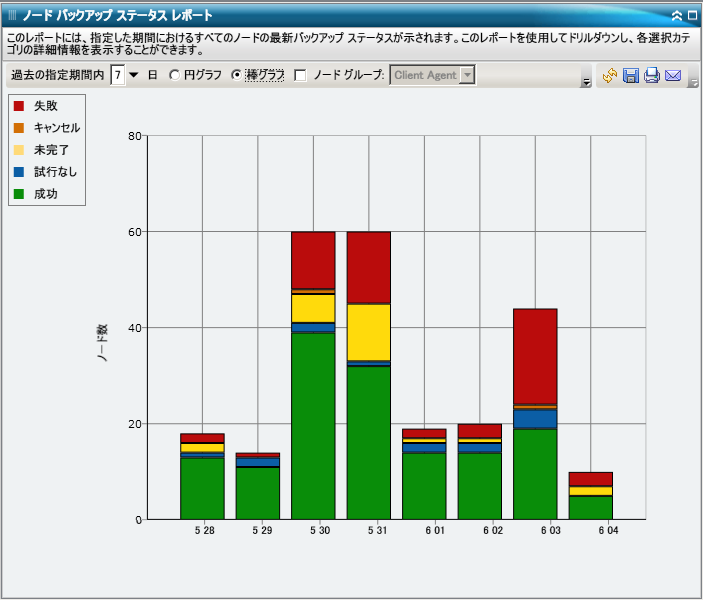Click the refresh report icon
703x600 pixels.
(x=609, y=76)
